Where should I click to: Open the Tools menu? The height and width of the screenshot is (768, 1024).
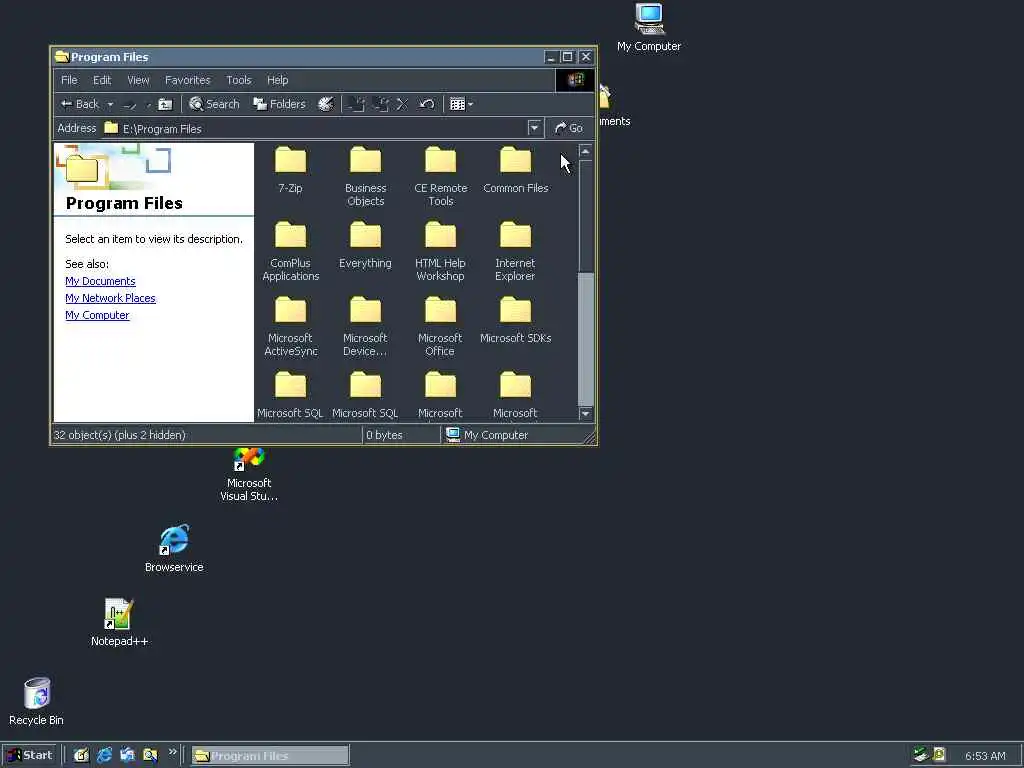coord(238,80)
